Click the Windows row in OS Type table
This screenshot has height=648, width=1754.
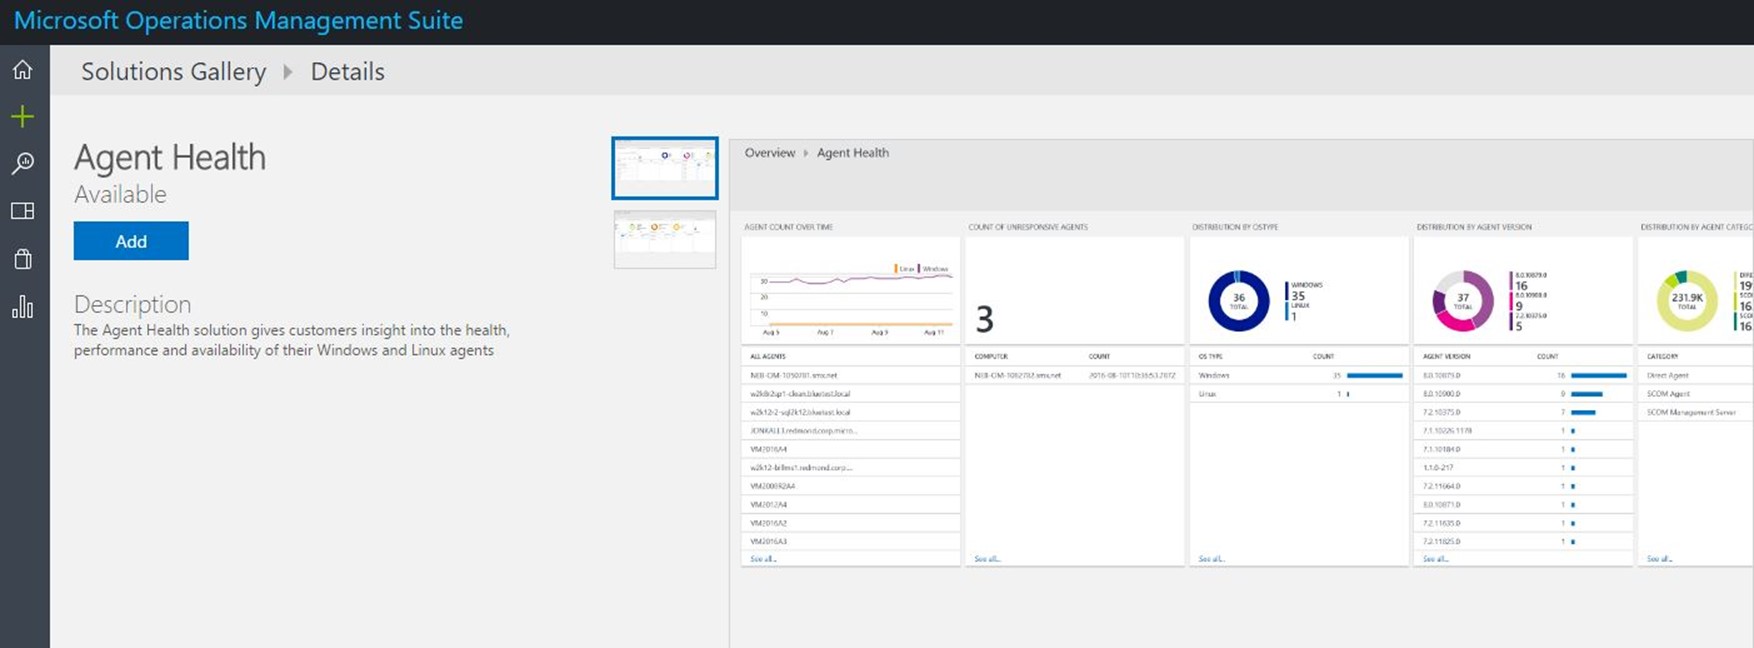pyautogui.click(x=1299, y=376)
